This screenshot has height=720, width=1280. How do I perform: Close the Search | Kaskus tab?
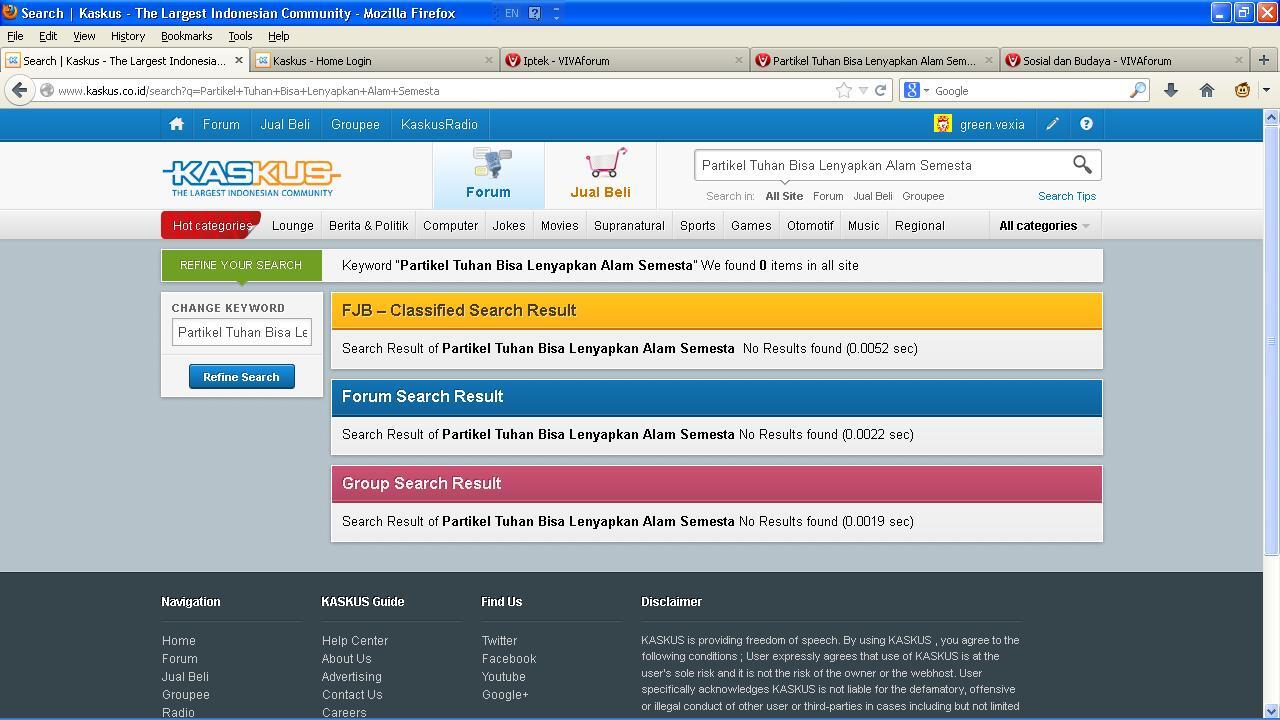[x=238, y=60]
